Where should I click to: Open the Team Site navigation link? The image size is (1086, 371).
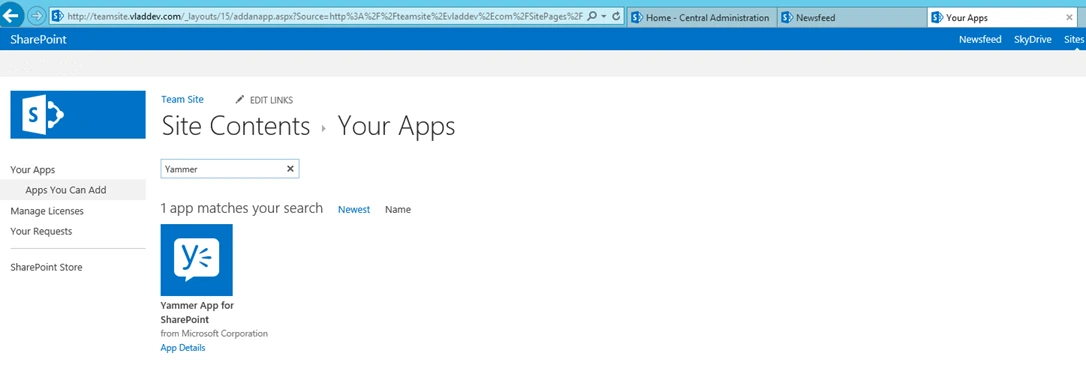tap(182, 100)
